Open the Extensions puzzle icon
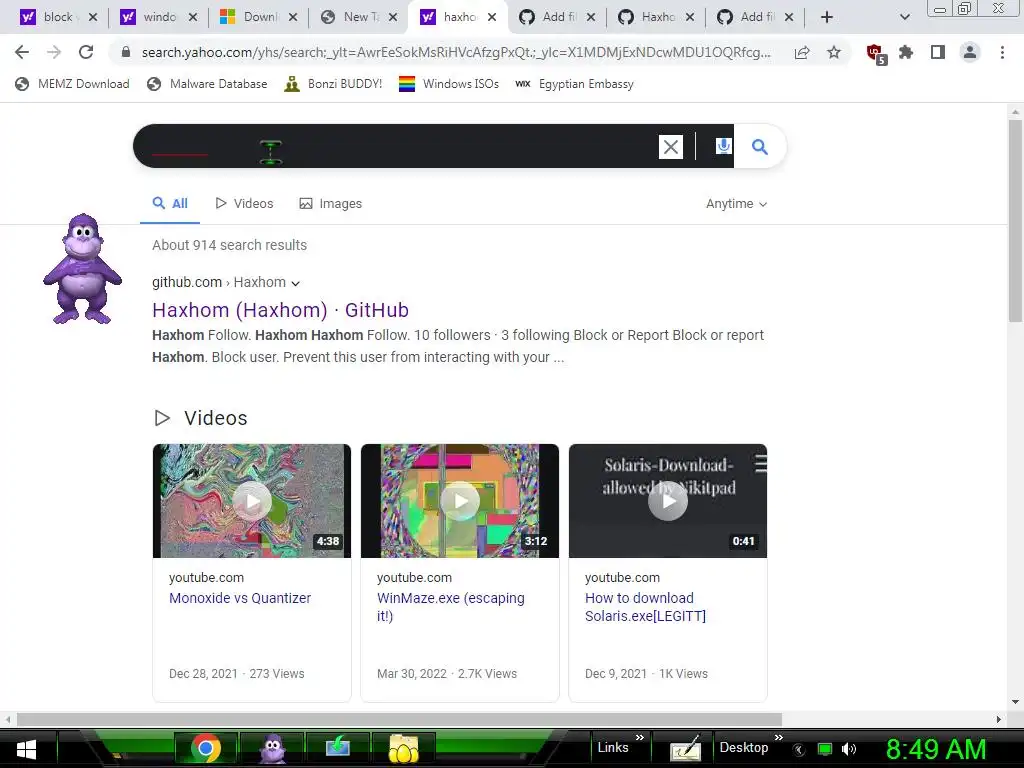Image resolution: width=1024 pixels, height=768 pixels. tap(906, 52)
